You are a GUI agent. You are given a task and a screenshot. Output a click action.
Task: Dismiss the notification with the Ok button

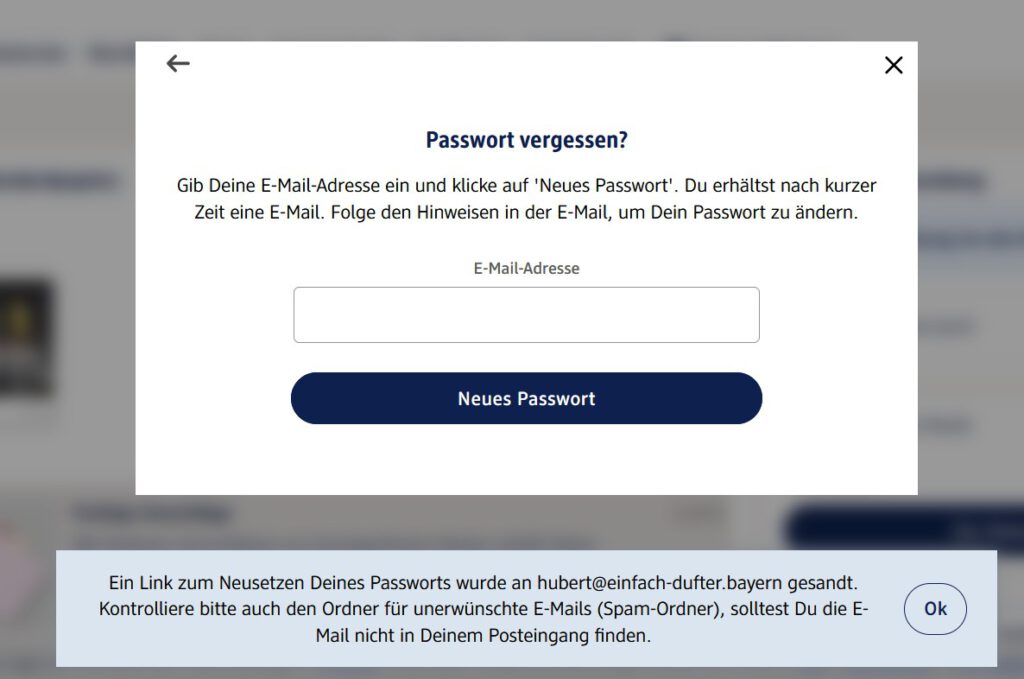935,608
